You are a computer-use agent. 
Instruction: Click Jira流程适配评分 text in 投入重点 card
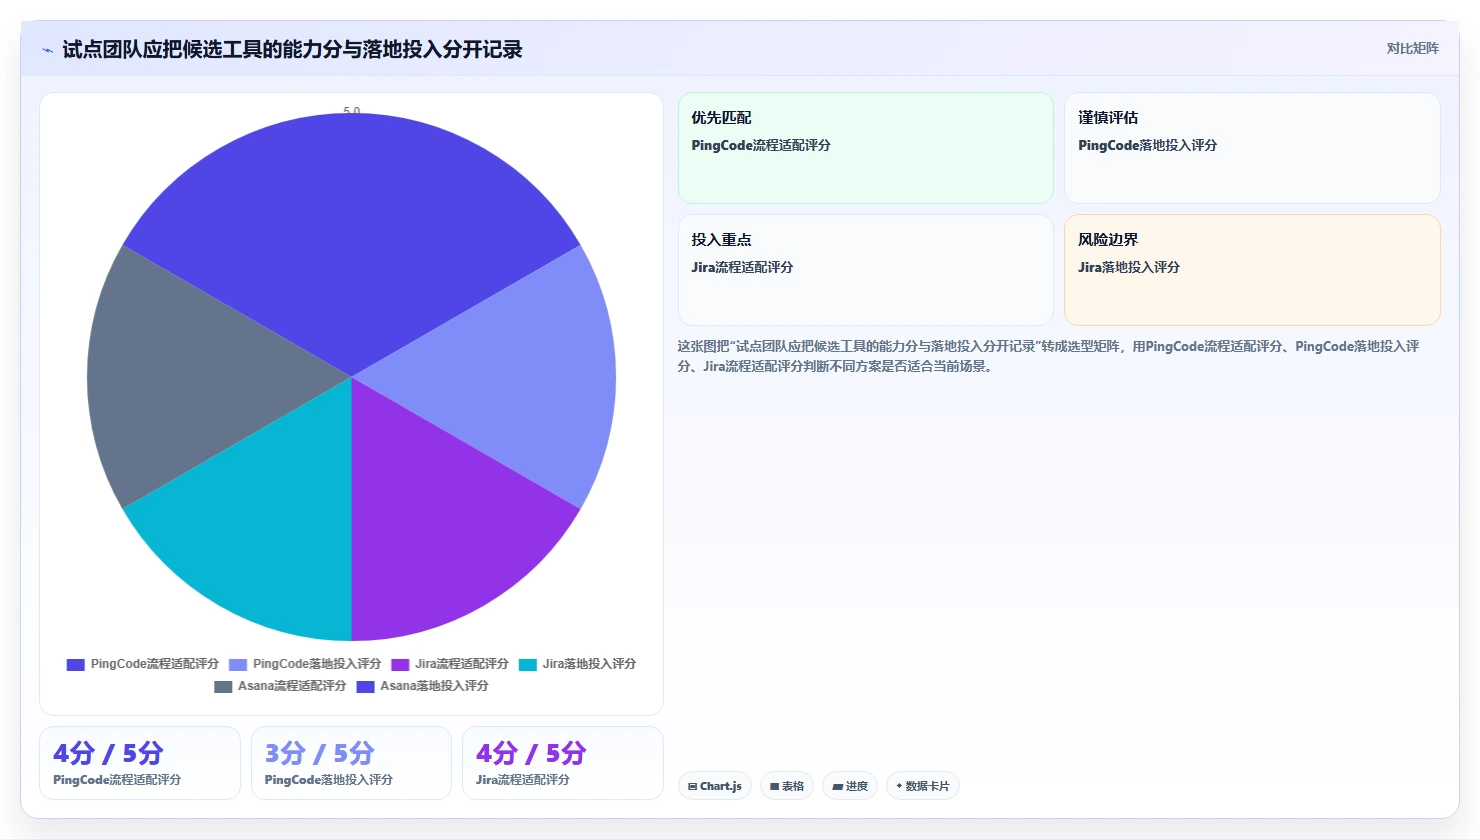pos(742,268)
